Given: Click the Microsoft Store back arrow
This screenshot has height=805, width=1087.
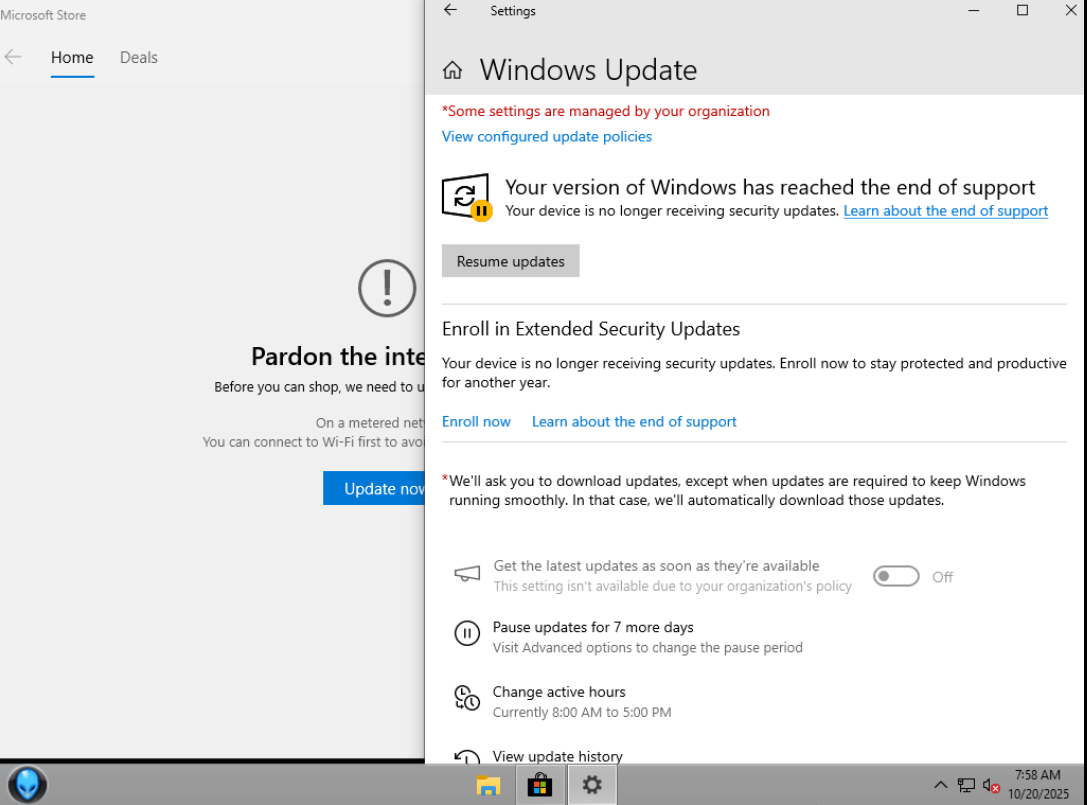Looking at the screenshot, I should coord(12,57).
